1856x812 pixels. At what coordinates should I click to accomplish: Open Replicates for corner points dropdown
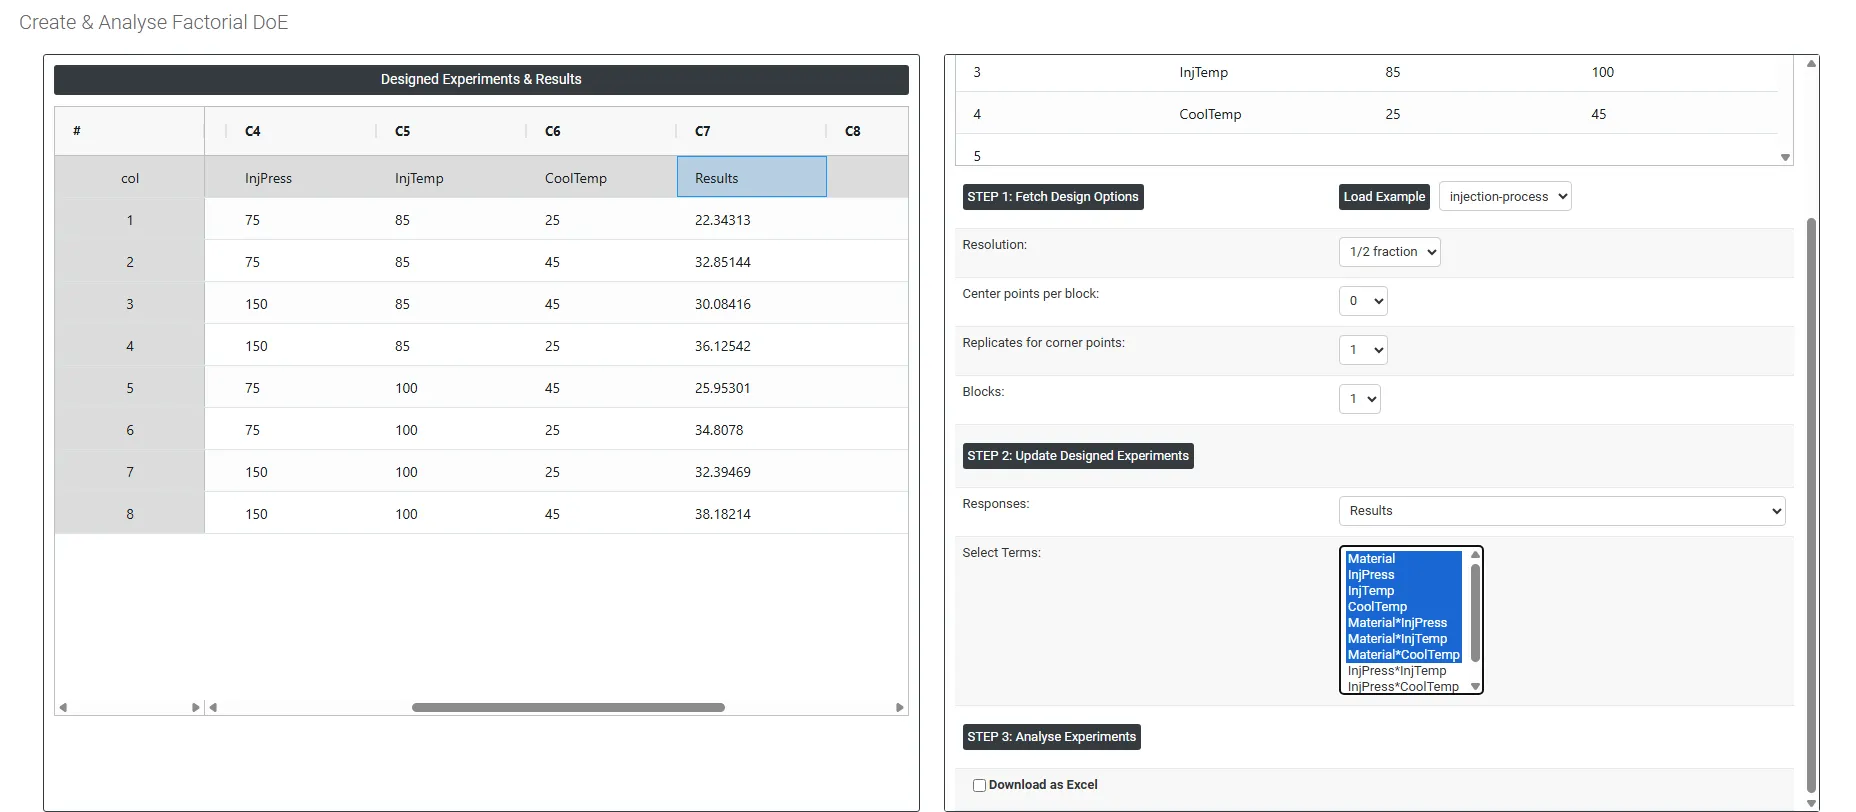click(1363, 350)
